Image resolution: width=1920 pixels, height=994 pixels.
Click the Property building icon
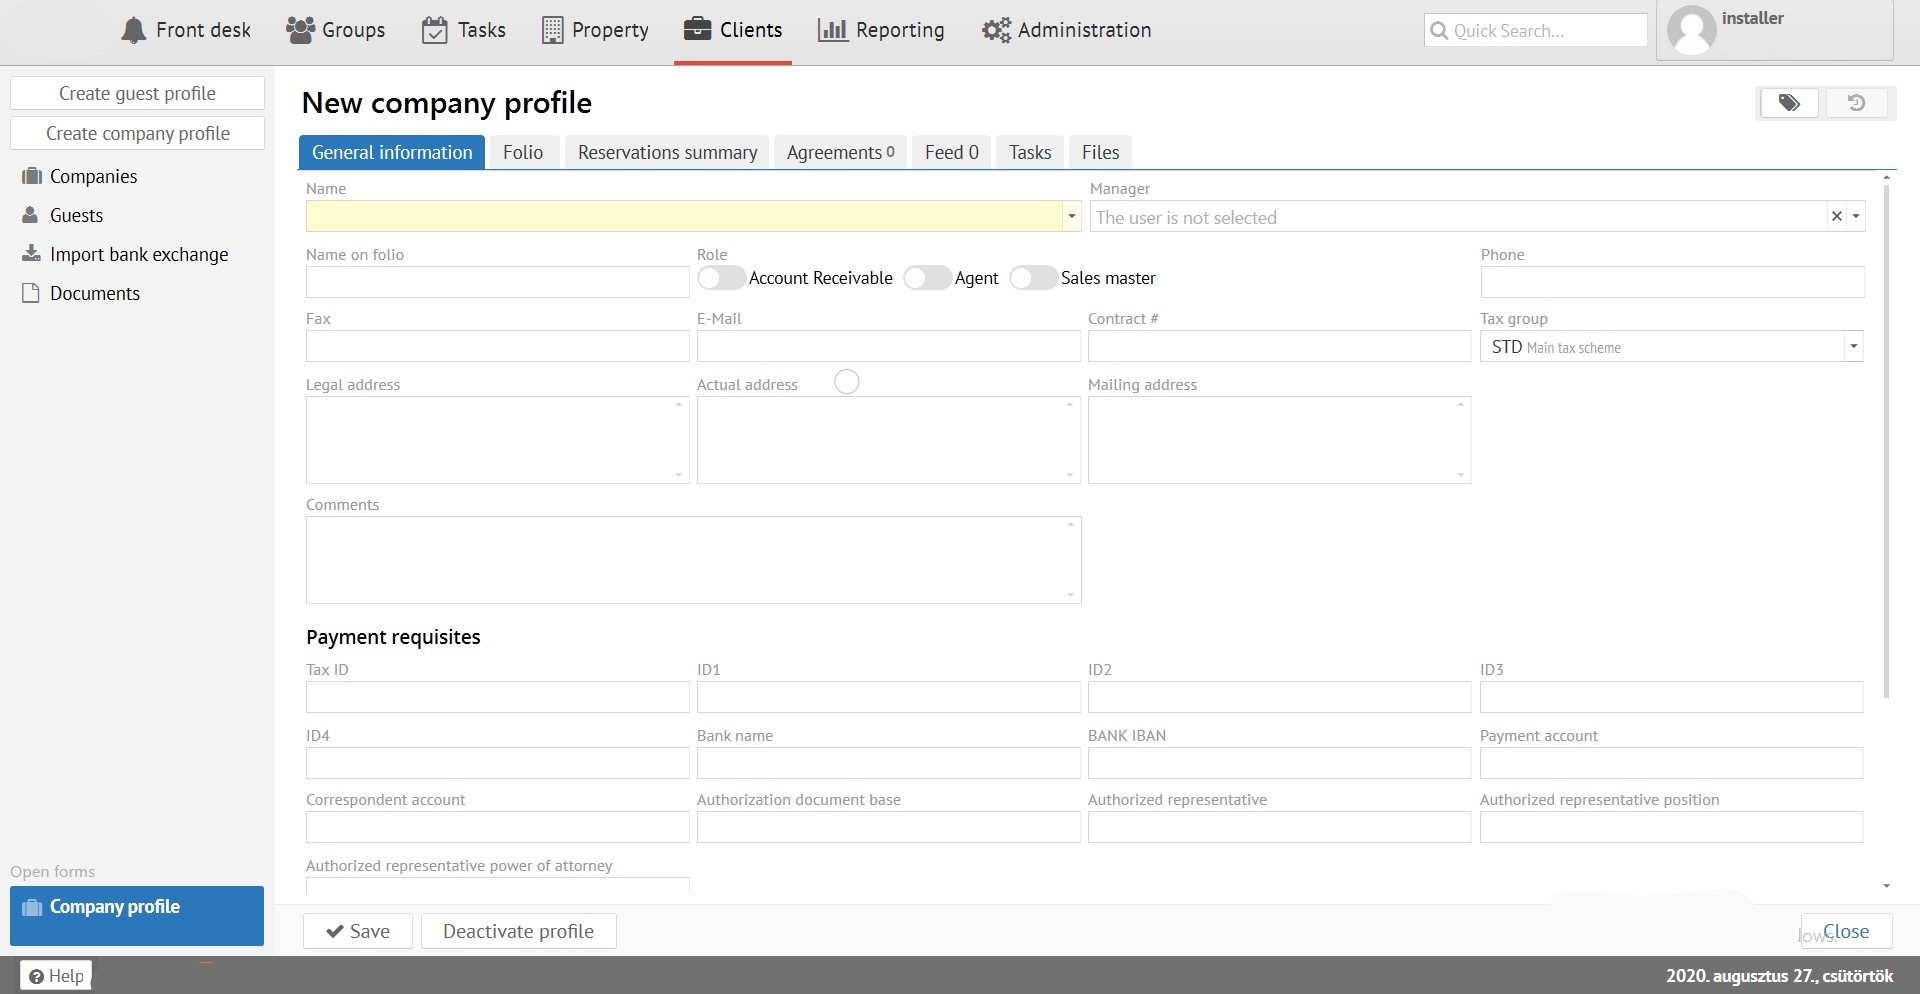pos(552,30)
